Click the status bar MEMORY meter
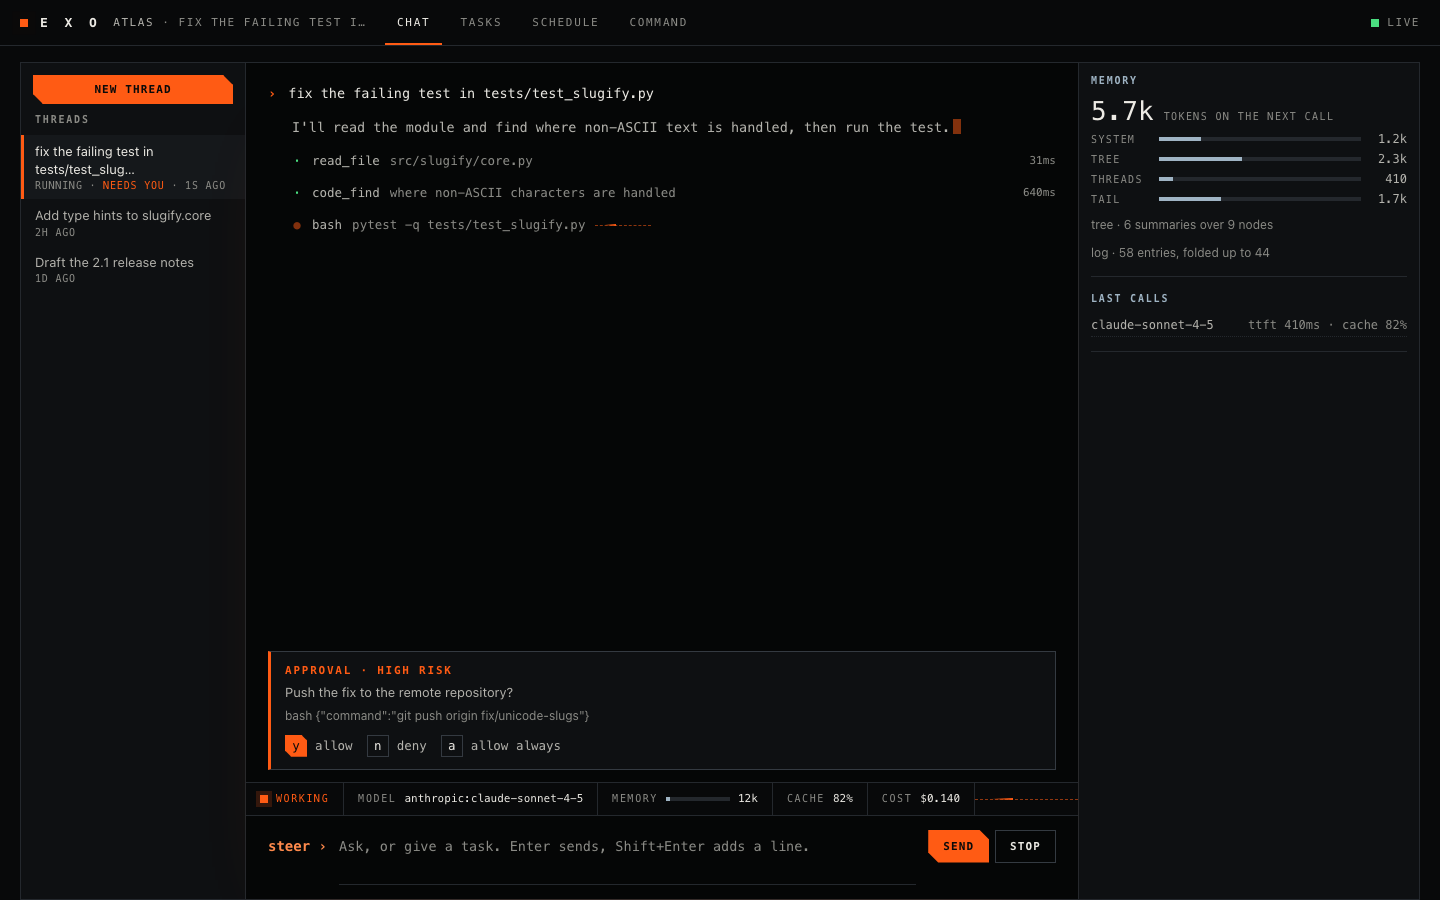 pos(698,799)
